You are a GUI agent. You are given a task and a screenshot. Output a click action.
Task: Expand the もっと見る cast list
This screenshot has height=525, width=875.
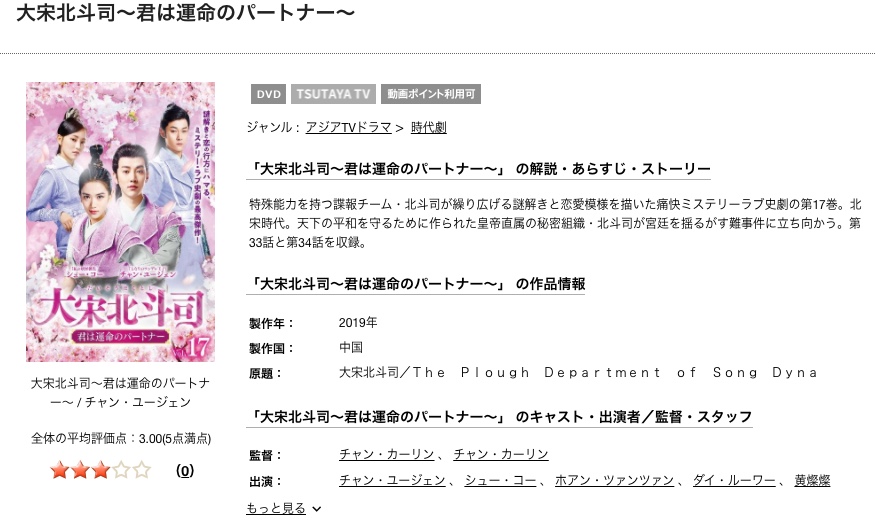(x=276, y=508)
